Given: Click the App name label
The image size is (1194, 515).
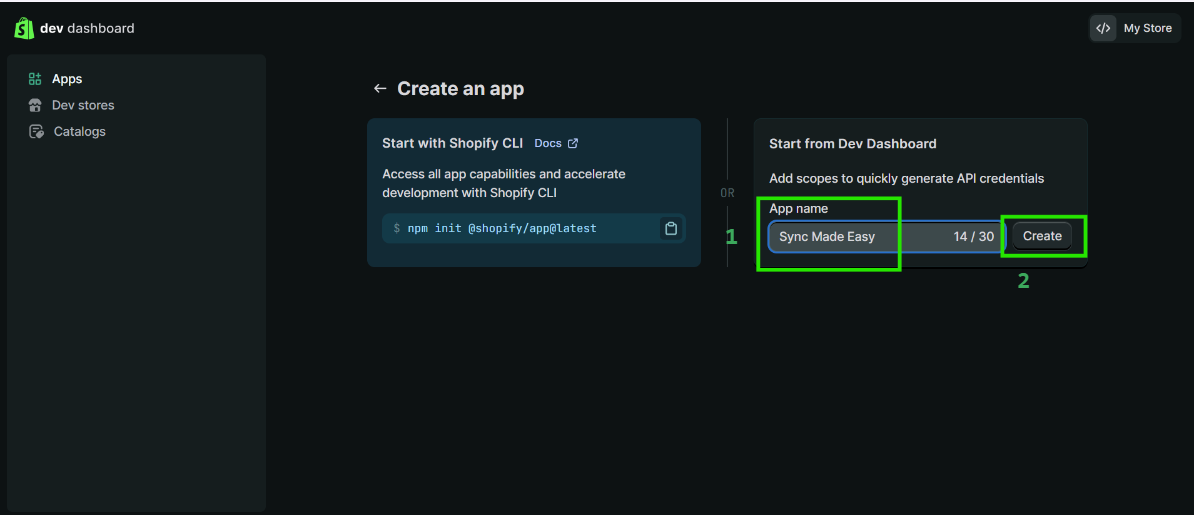Looking at the screenshot, I should click(798, 209).
